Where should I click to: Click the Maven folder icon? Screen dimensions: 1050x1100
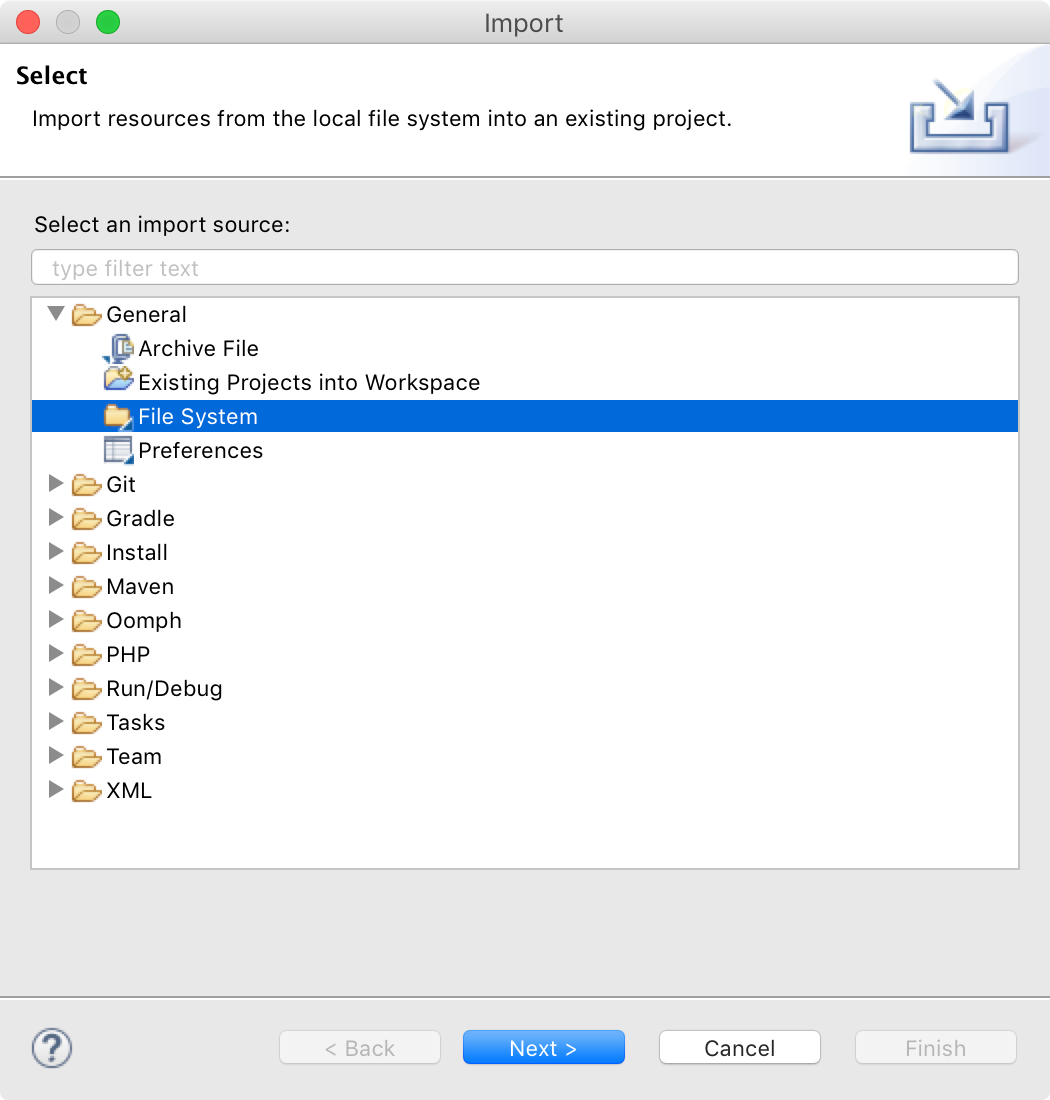tap(87, 587)
